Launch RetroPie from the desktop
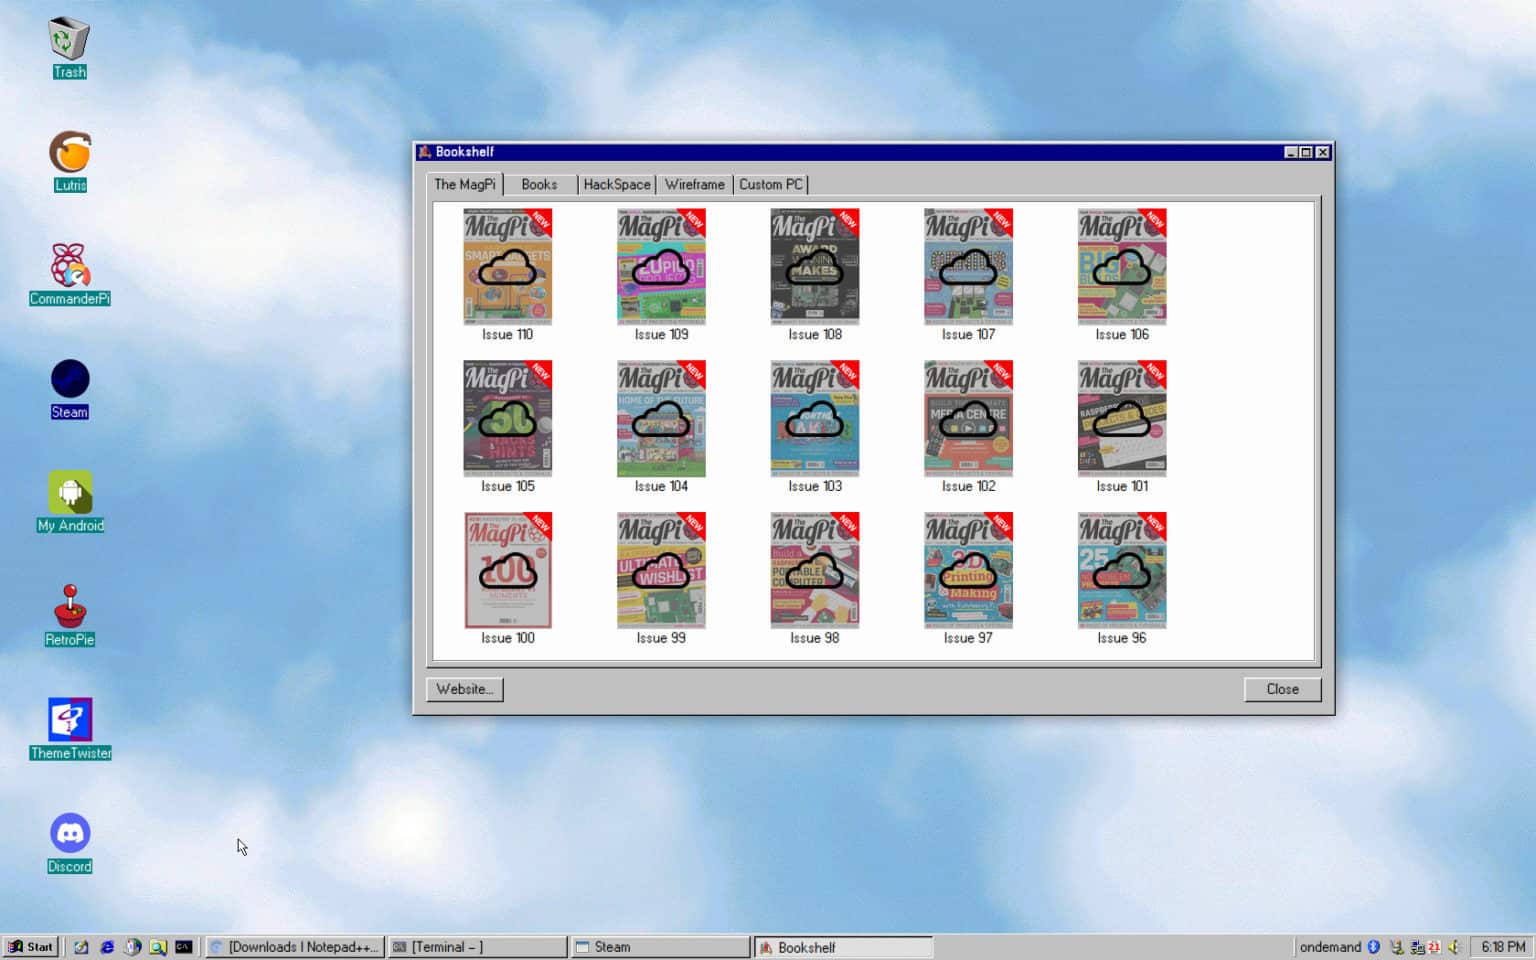 pos(69,610)
